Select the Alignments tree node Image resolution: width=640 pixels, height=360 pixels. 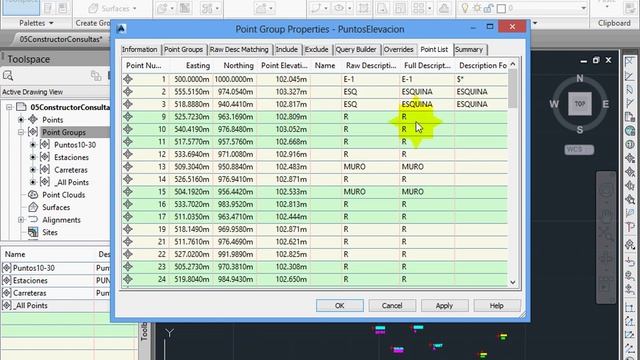click(x=61, y=220)
